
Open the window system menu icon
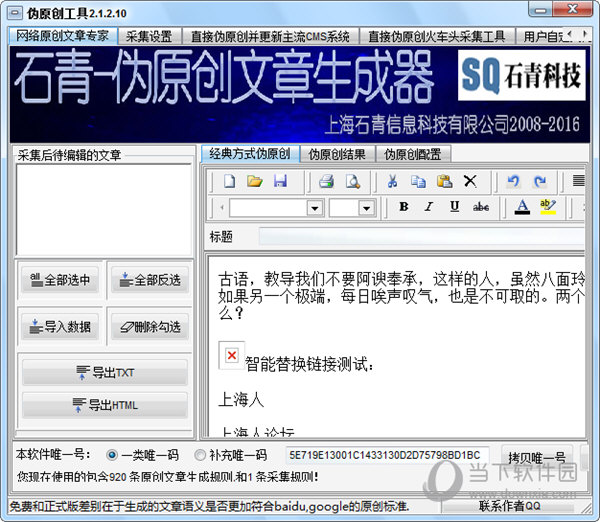coord(15,13)
